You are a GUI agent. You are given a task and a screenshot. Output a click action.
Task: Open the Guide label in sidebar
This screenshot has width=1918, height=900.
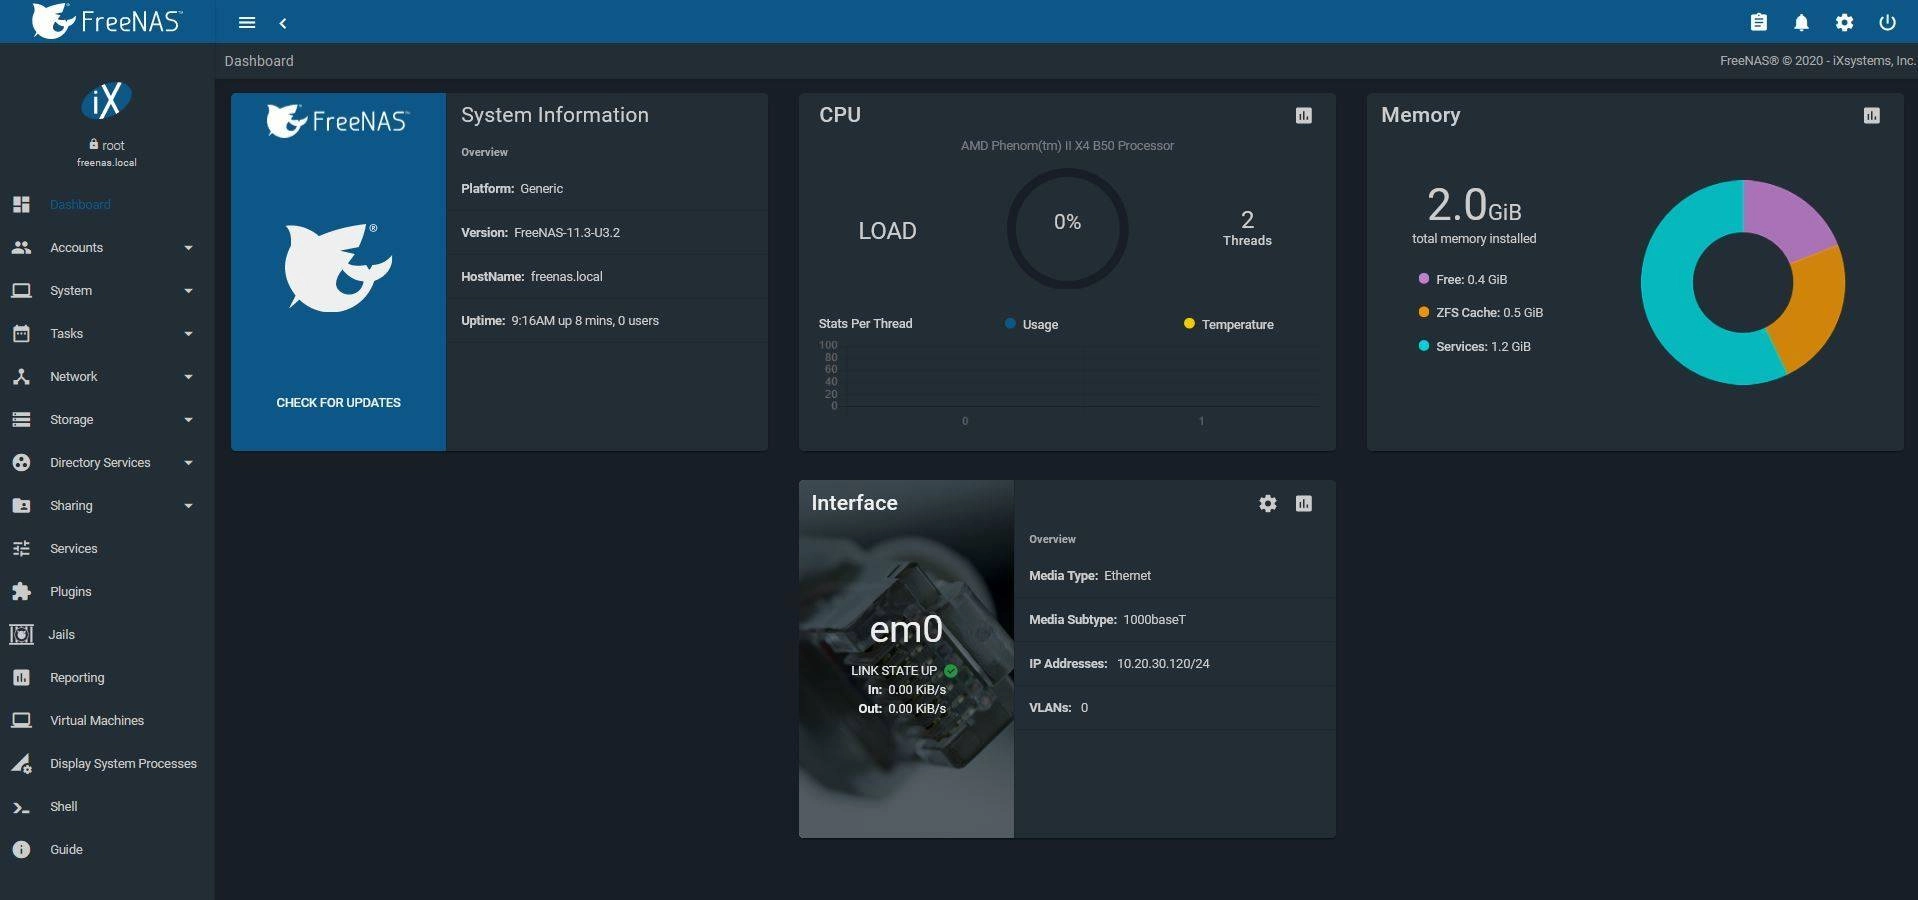[x=66, y=849]
